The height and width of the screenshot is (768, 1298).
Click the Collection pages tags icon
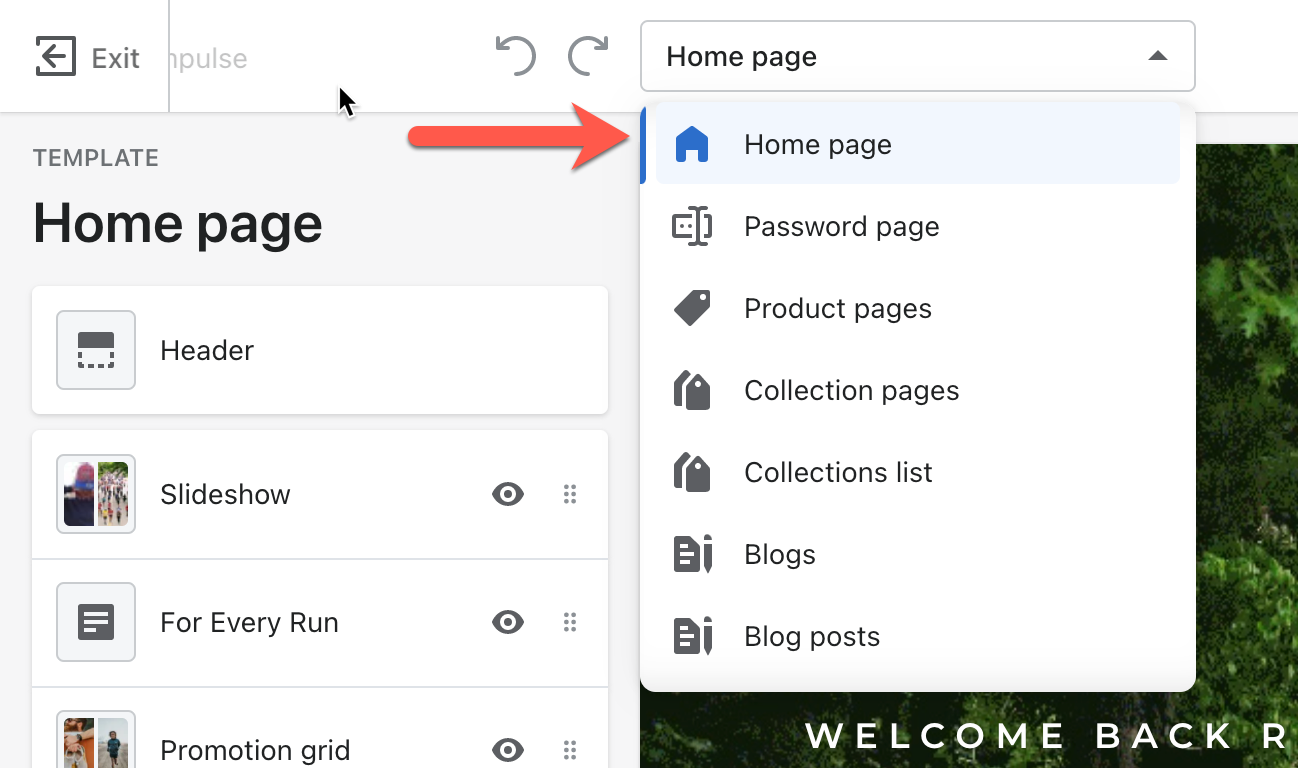click(692, 391)
